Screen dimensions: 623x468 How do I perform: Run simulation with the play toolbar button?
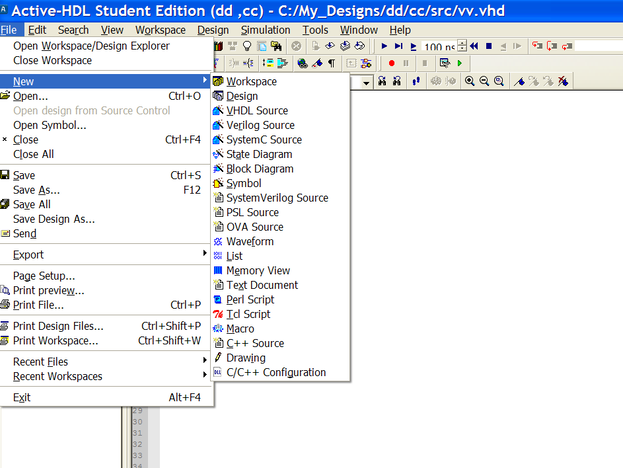pos(384,46)
